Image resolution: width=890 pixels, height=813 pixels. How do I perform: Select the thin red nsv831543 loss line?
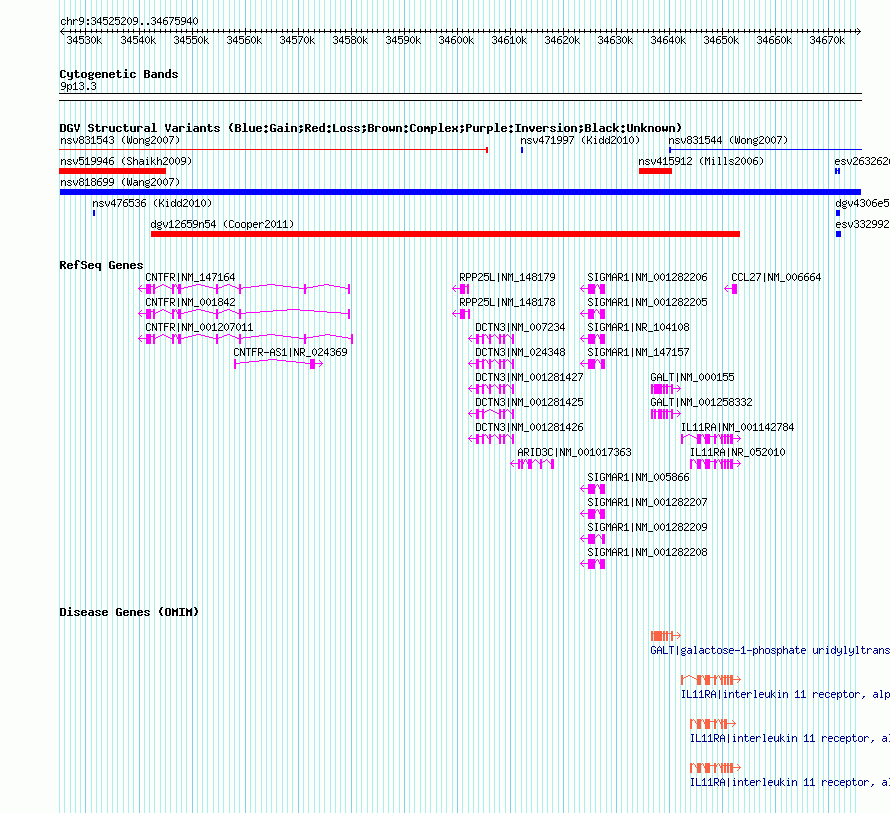tap(274, 150)
